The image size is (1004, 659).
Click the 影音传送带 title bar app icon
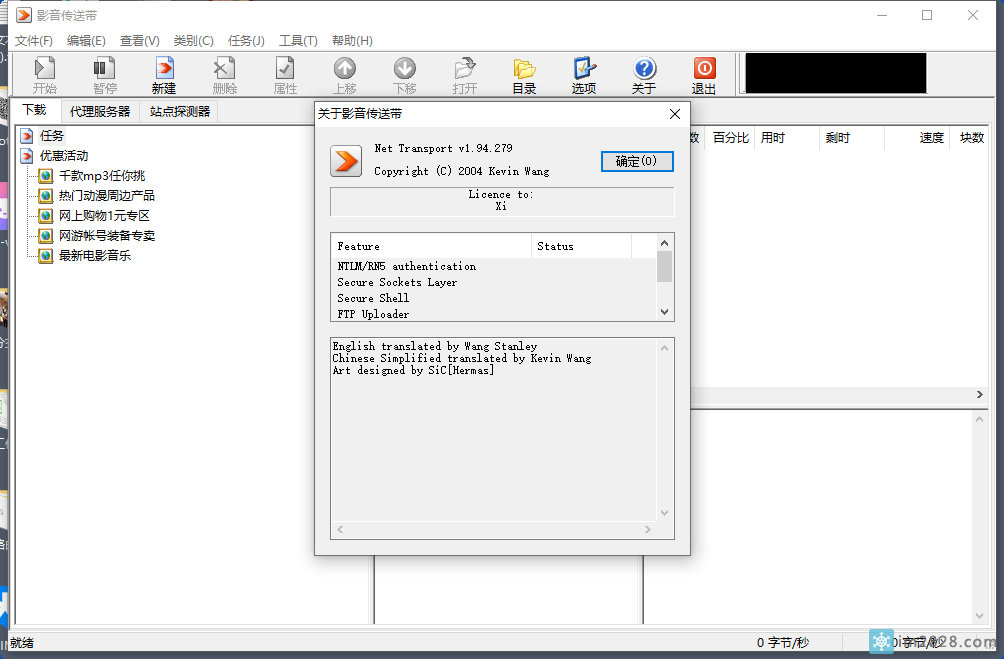(24, 15)
